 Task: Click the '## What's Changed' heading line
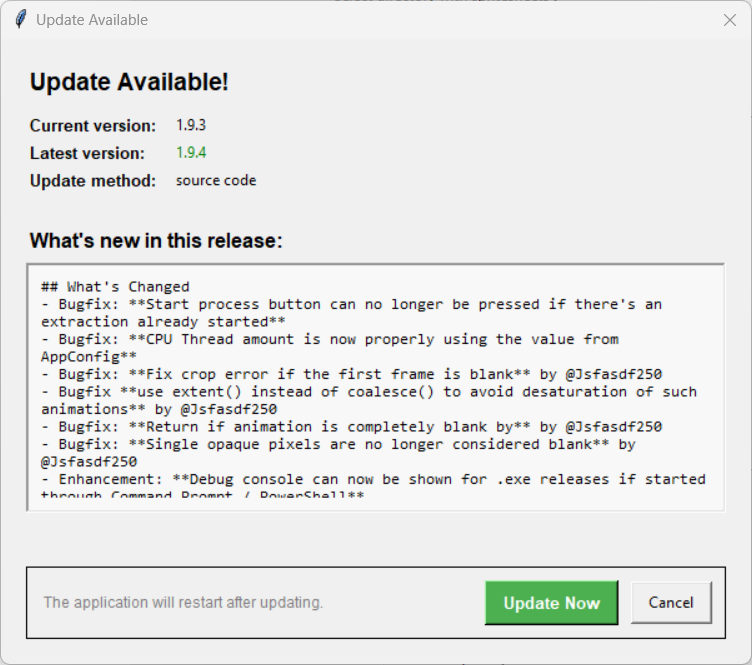115,287
